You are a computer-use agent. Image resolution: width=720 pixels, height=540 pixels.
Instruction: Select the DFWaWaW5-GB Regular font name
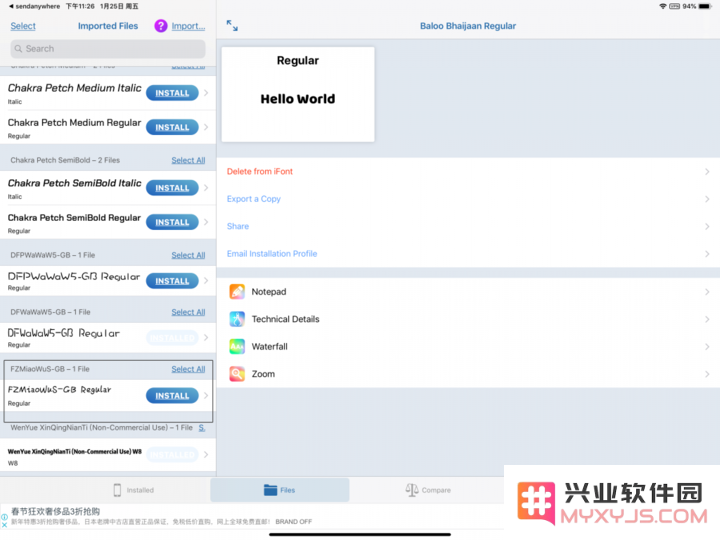(63, 333)
